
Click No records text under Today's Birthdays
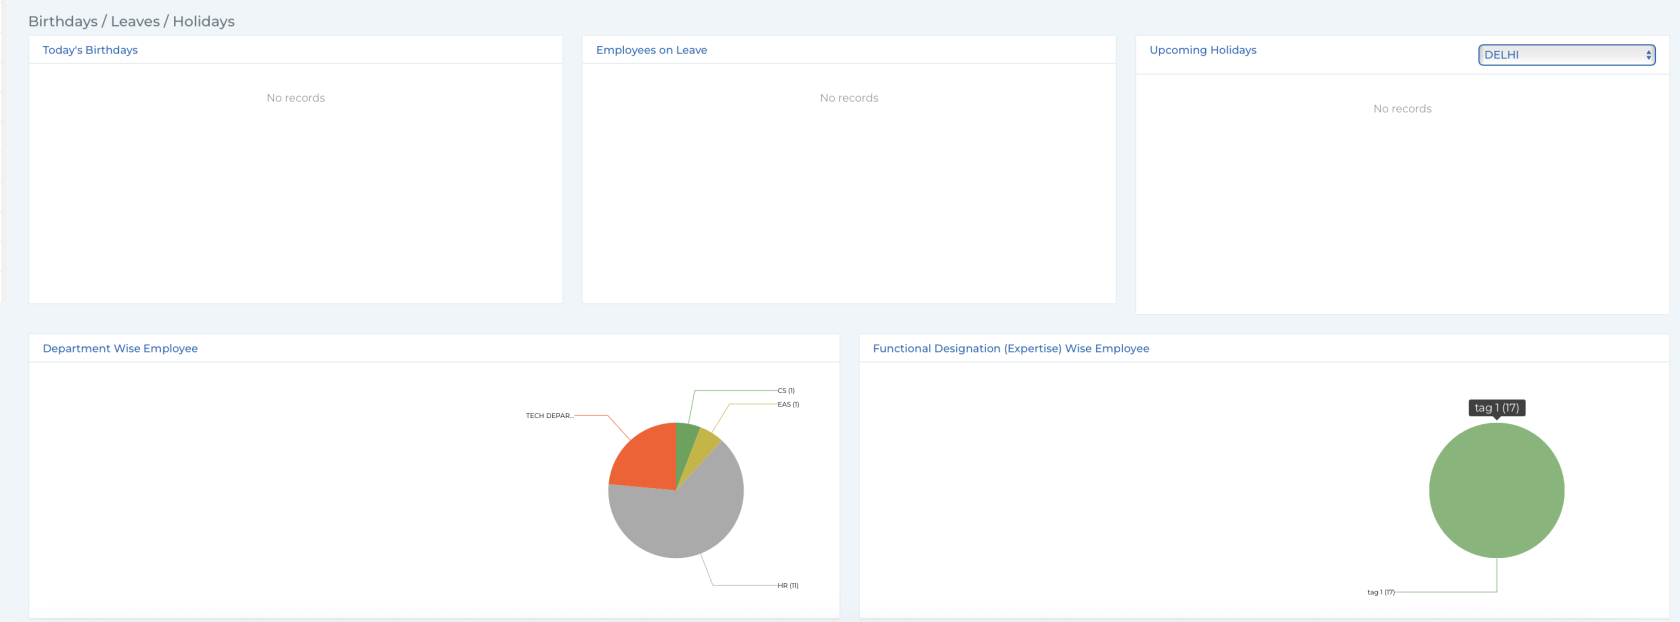click(295, 98)
